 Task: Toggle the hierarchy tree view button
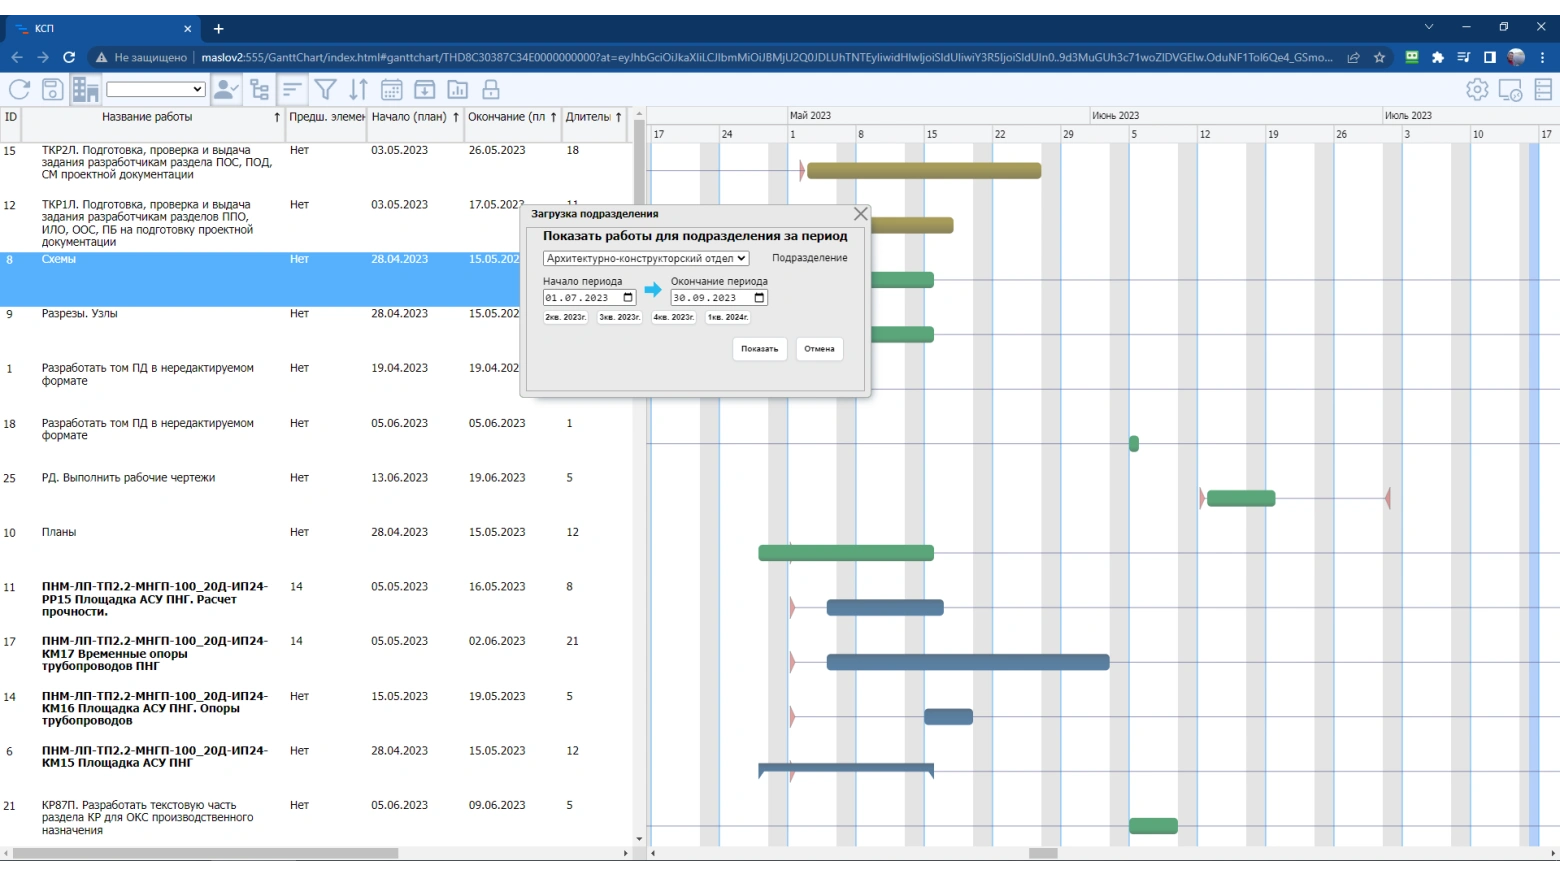(x=259, y=90)
